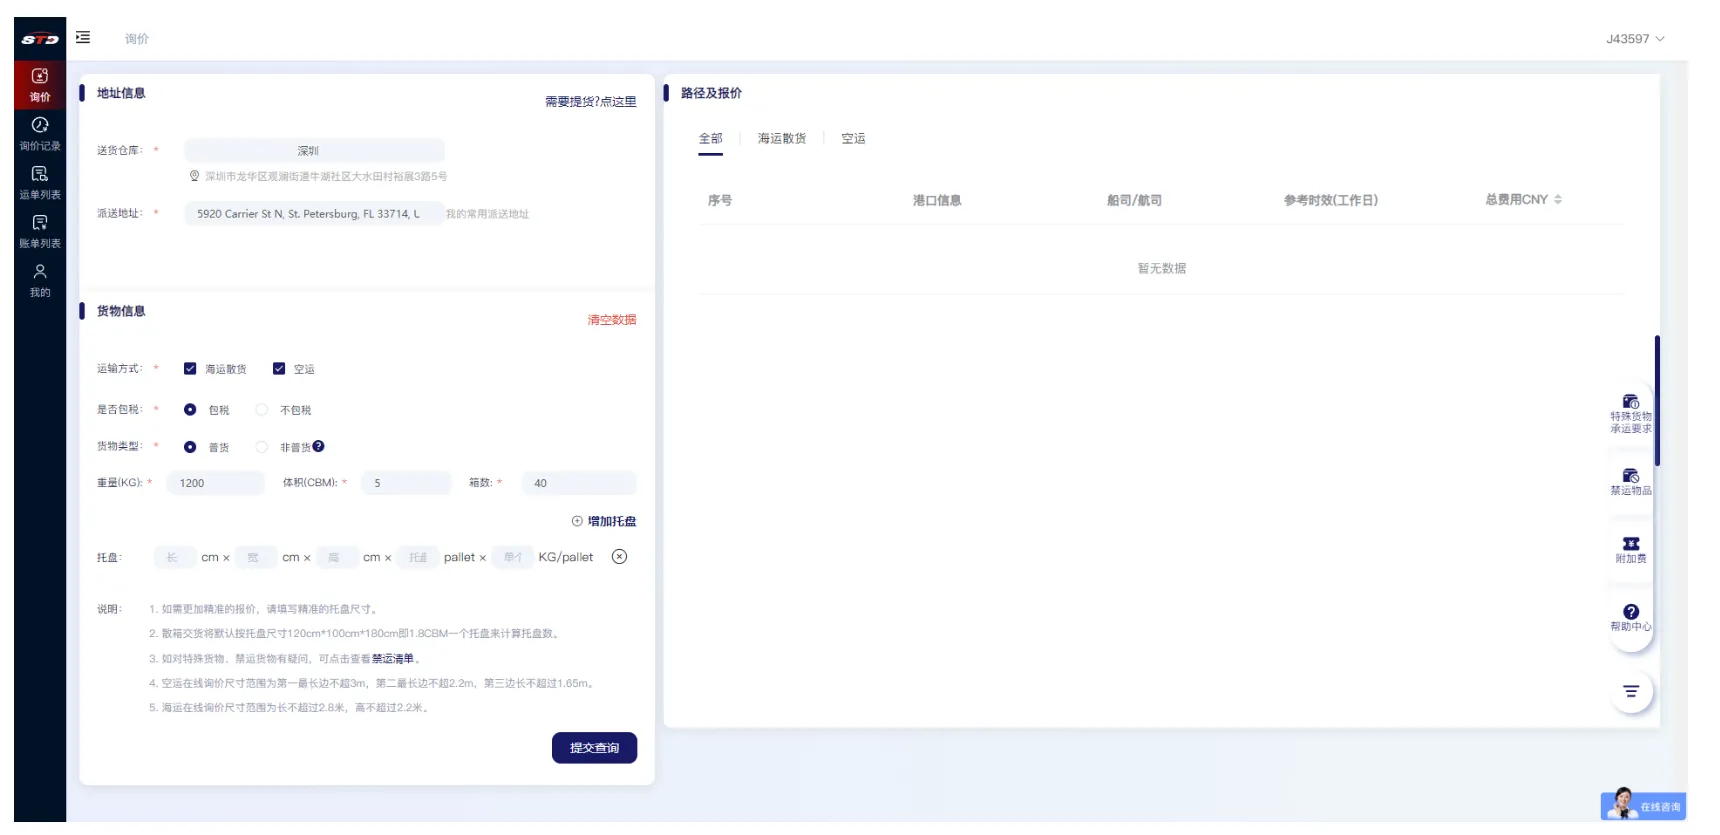
Task: Open 特殊货物承运要求 floating shortcut
Action: [x=1630, y=413]
